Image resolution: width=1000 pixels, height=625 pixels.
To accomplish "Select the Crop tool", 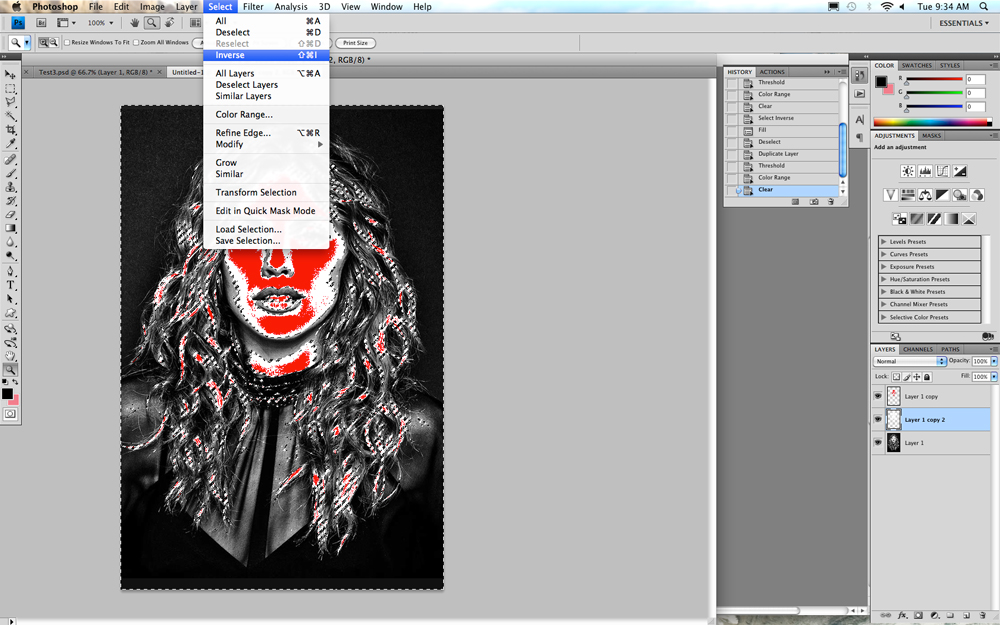I will 10,129.
